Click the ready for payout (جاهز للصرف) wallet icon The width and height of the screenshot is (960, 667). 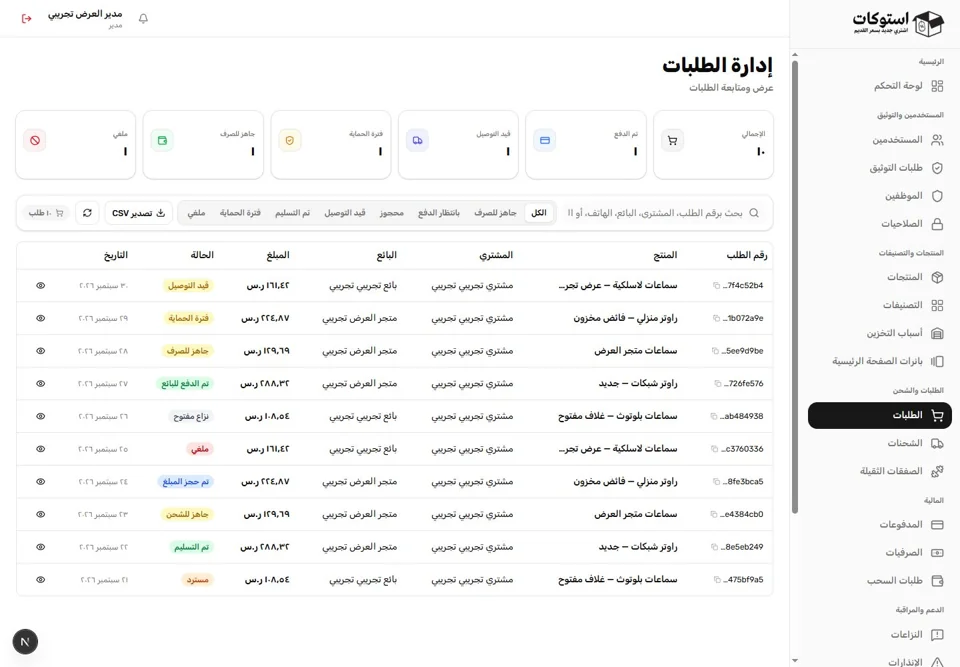[x=162, y=140]
